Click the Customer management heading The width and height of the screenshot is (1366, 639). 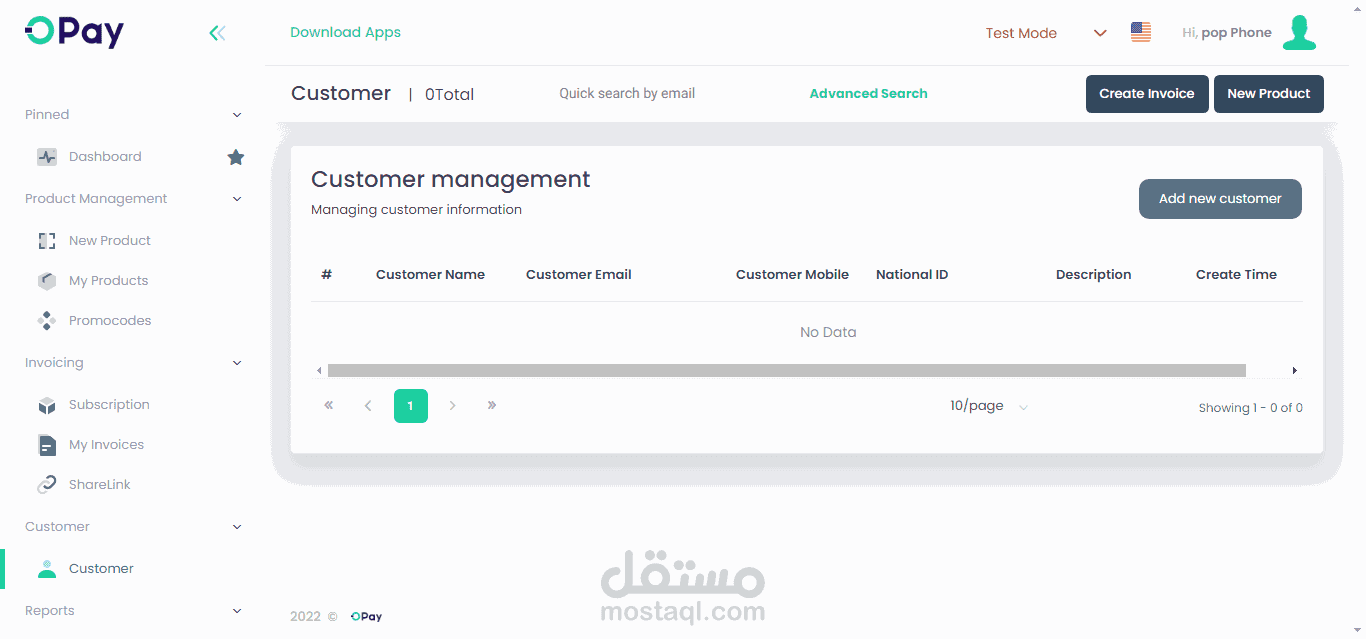[x=451, y=180]
